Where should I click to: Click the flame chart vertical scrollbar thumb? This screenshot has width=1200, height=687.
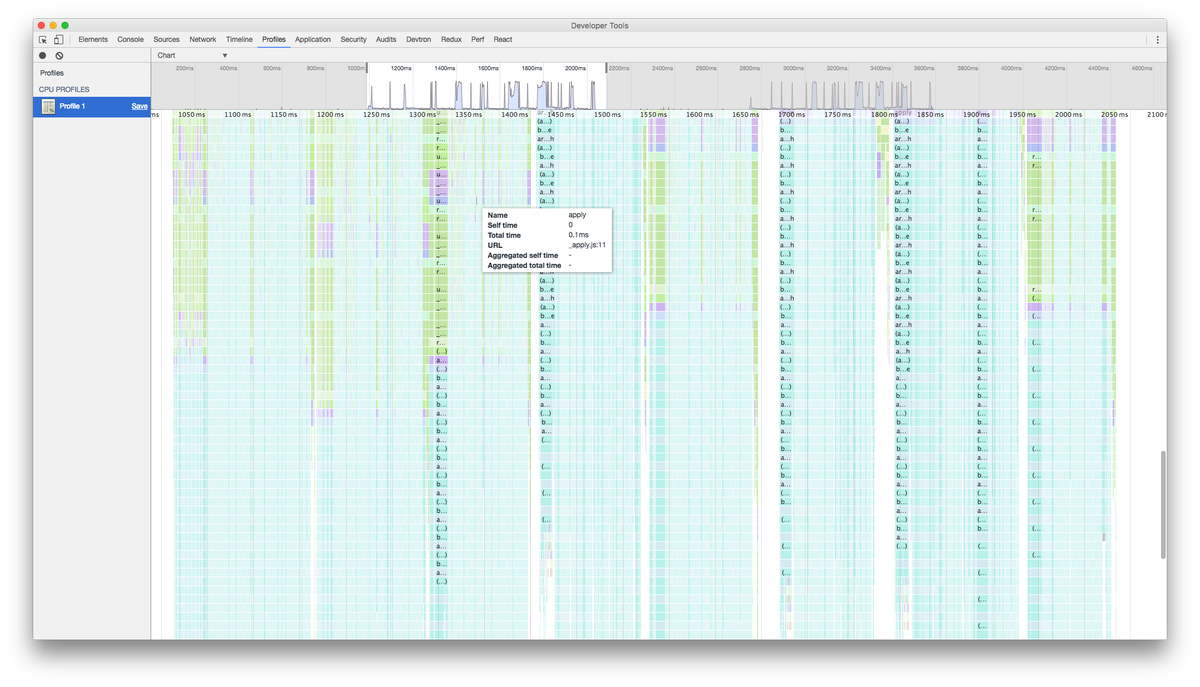[1162, 504]
